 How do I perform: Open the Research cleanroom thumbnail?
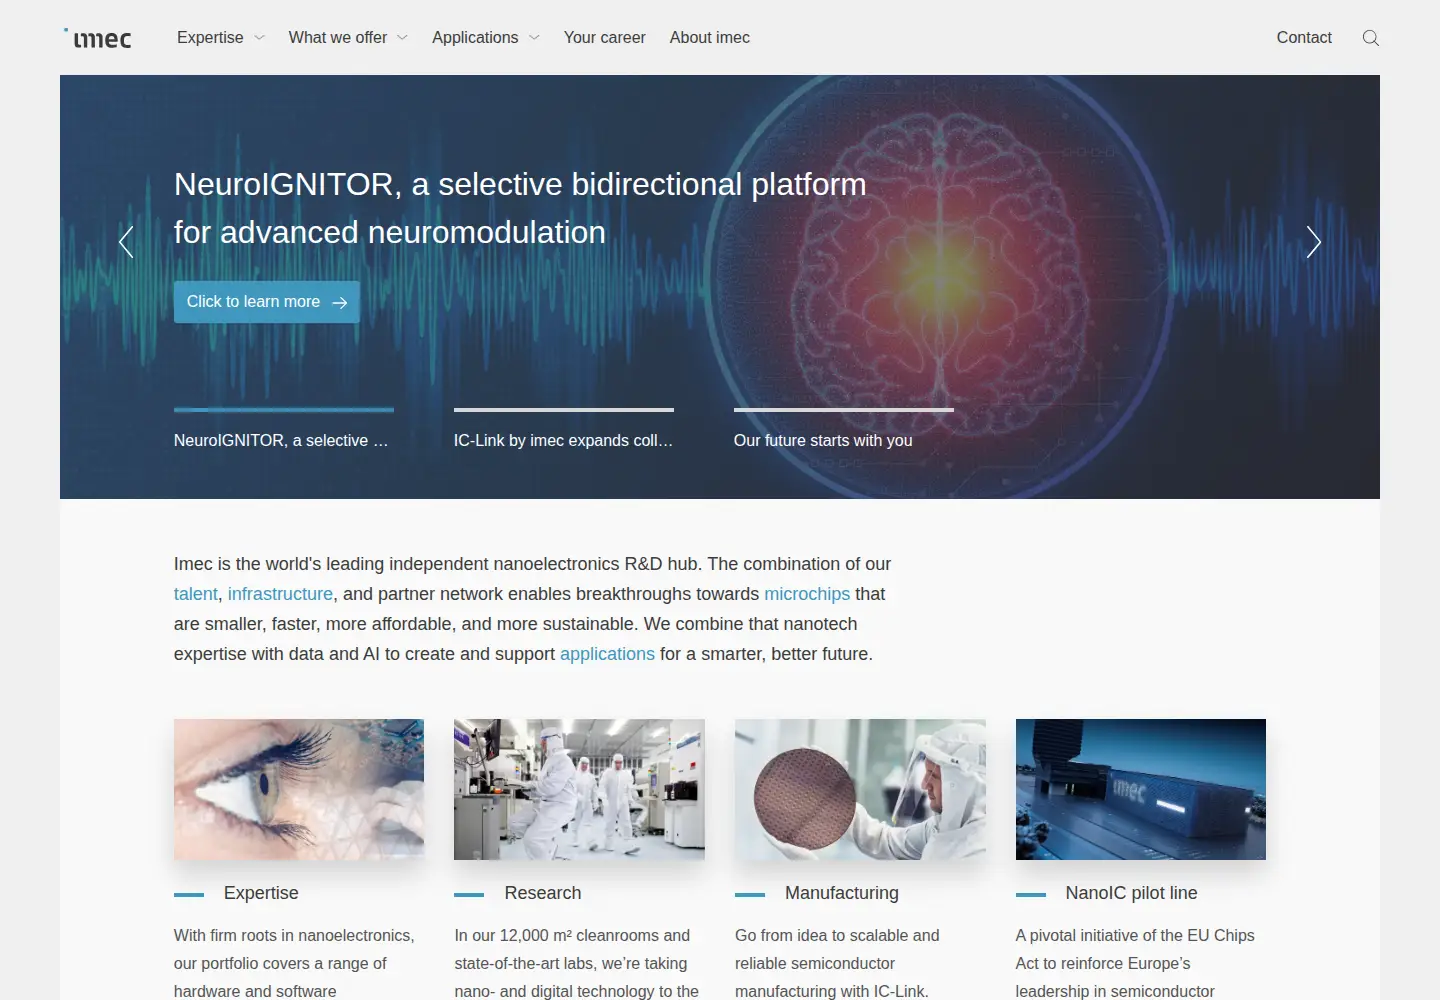click(579, 789)
